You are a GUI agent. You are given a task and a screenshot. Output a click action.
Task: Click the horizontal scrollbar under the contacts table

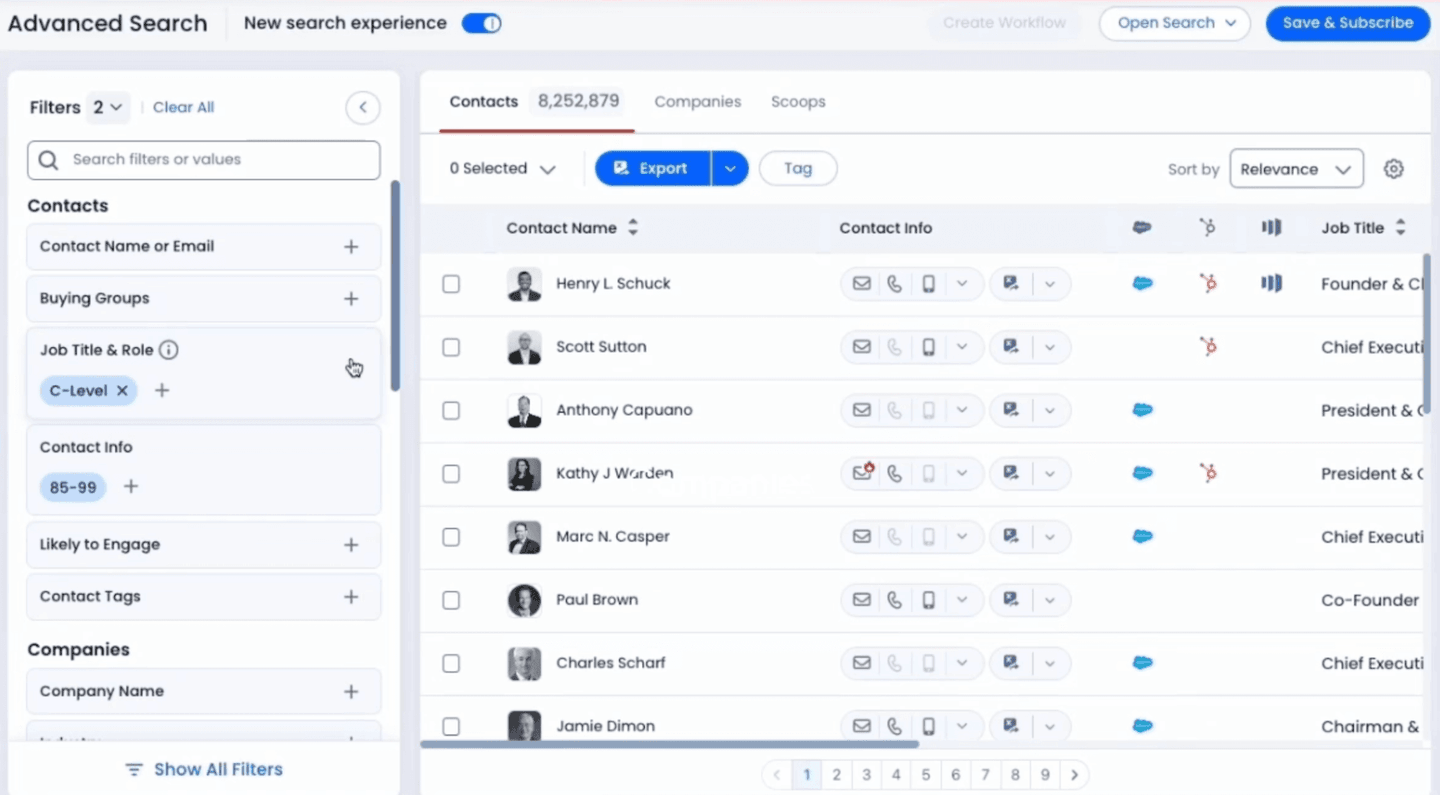click(x=669, y=744)
